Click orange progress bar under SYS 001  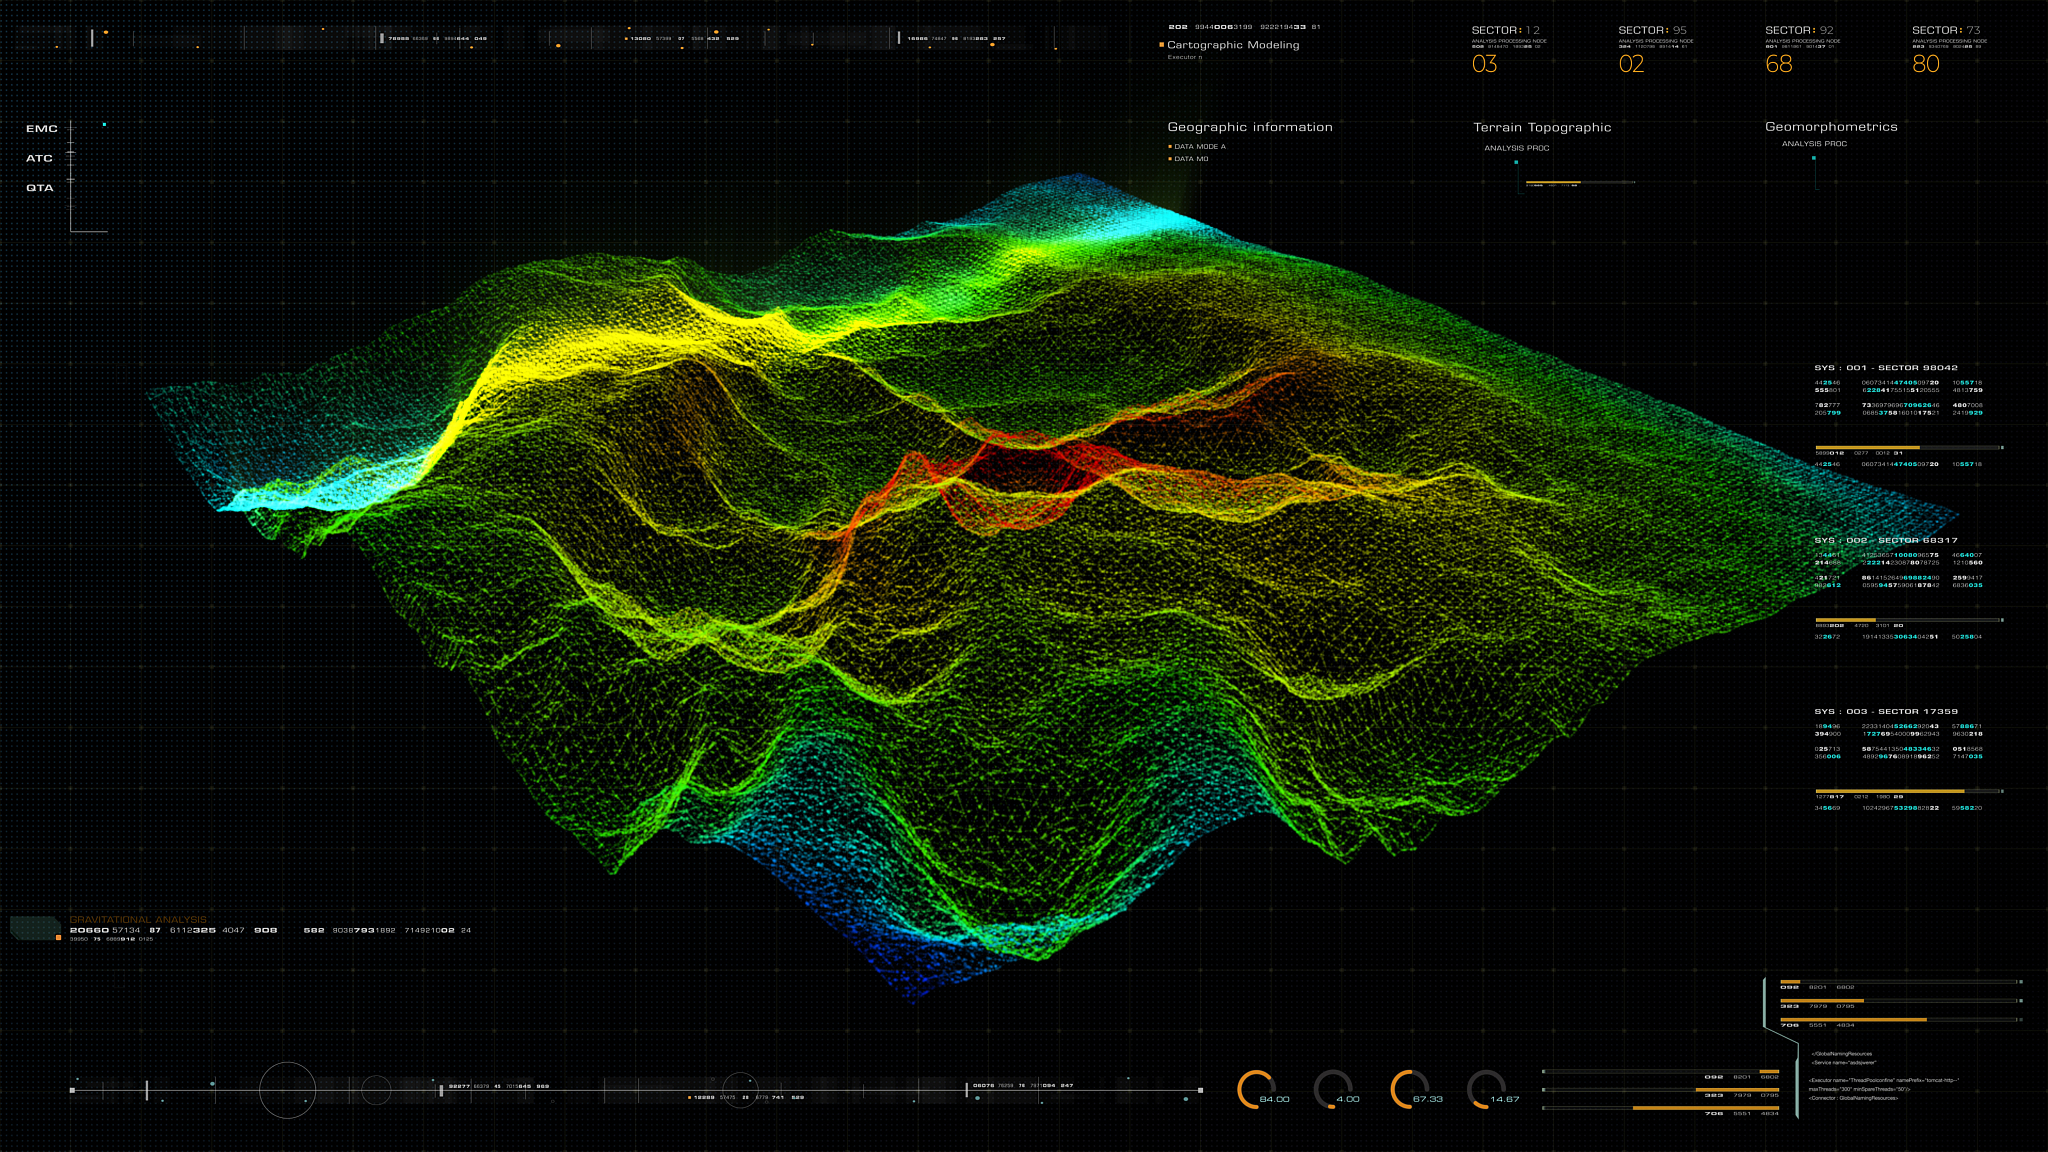(x=1867, y=448)
